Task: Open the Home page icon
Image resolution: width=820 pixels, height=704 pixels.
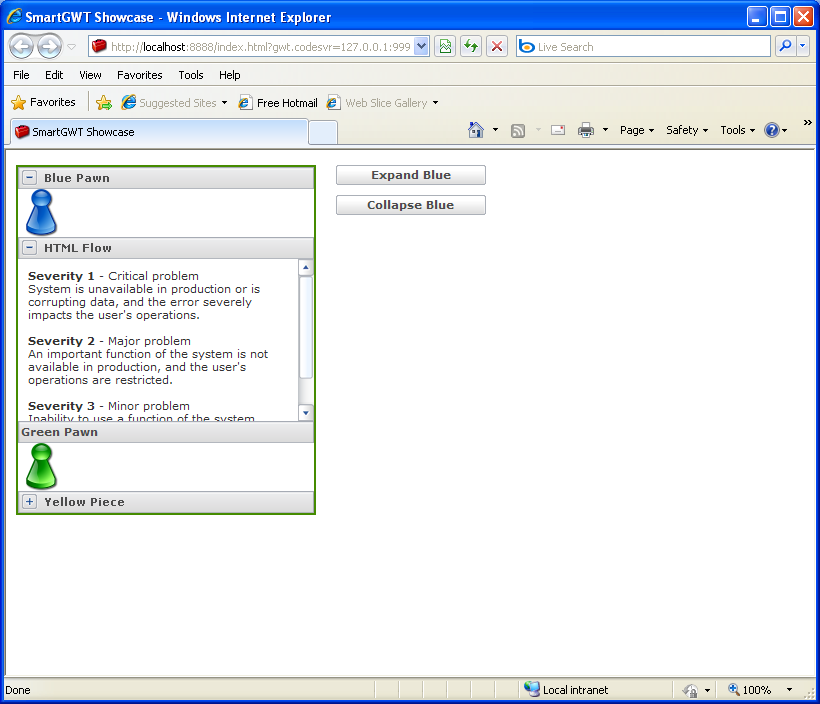Action: 476,130
